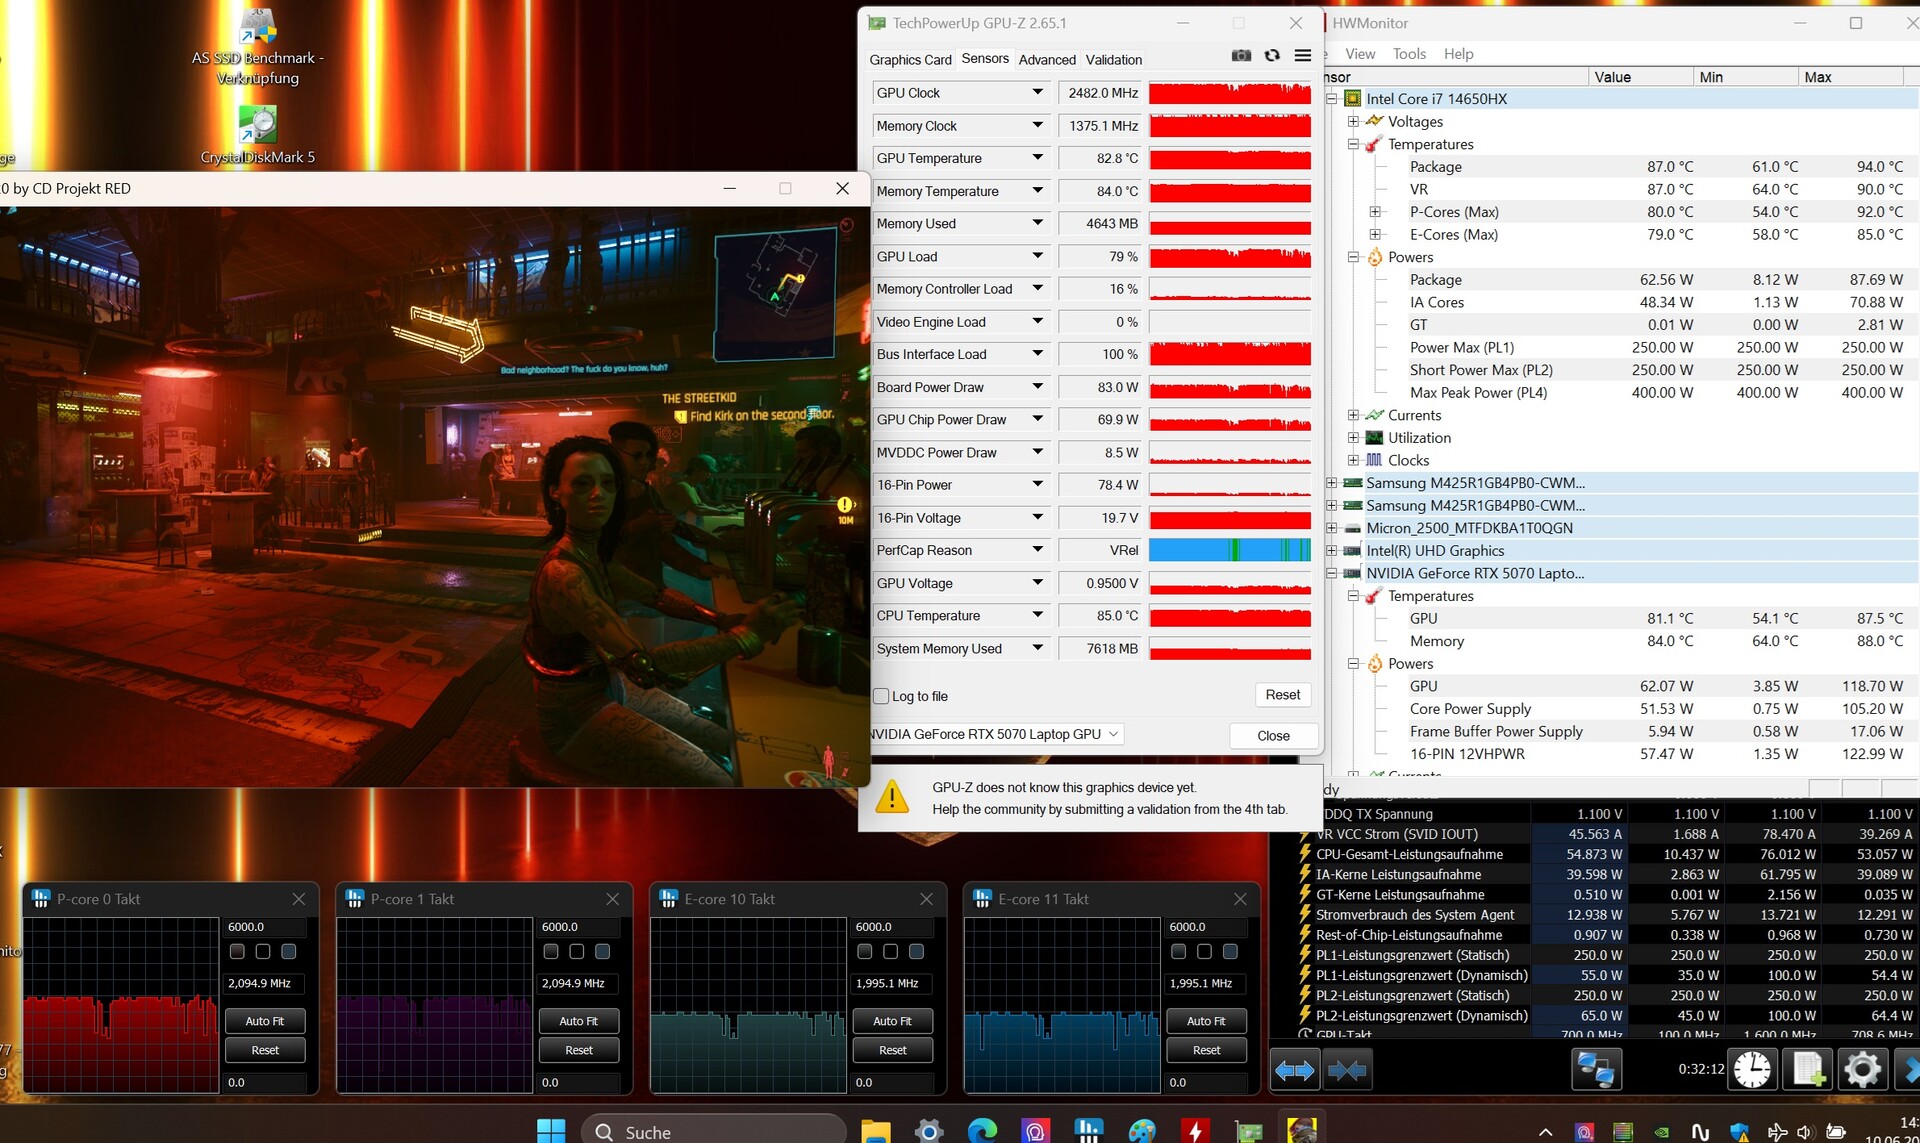Click GPU-Z refresh sensors icon

(x=1272, y=56)
